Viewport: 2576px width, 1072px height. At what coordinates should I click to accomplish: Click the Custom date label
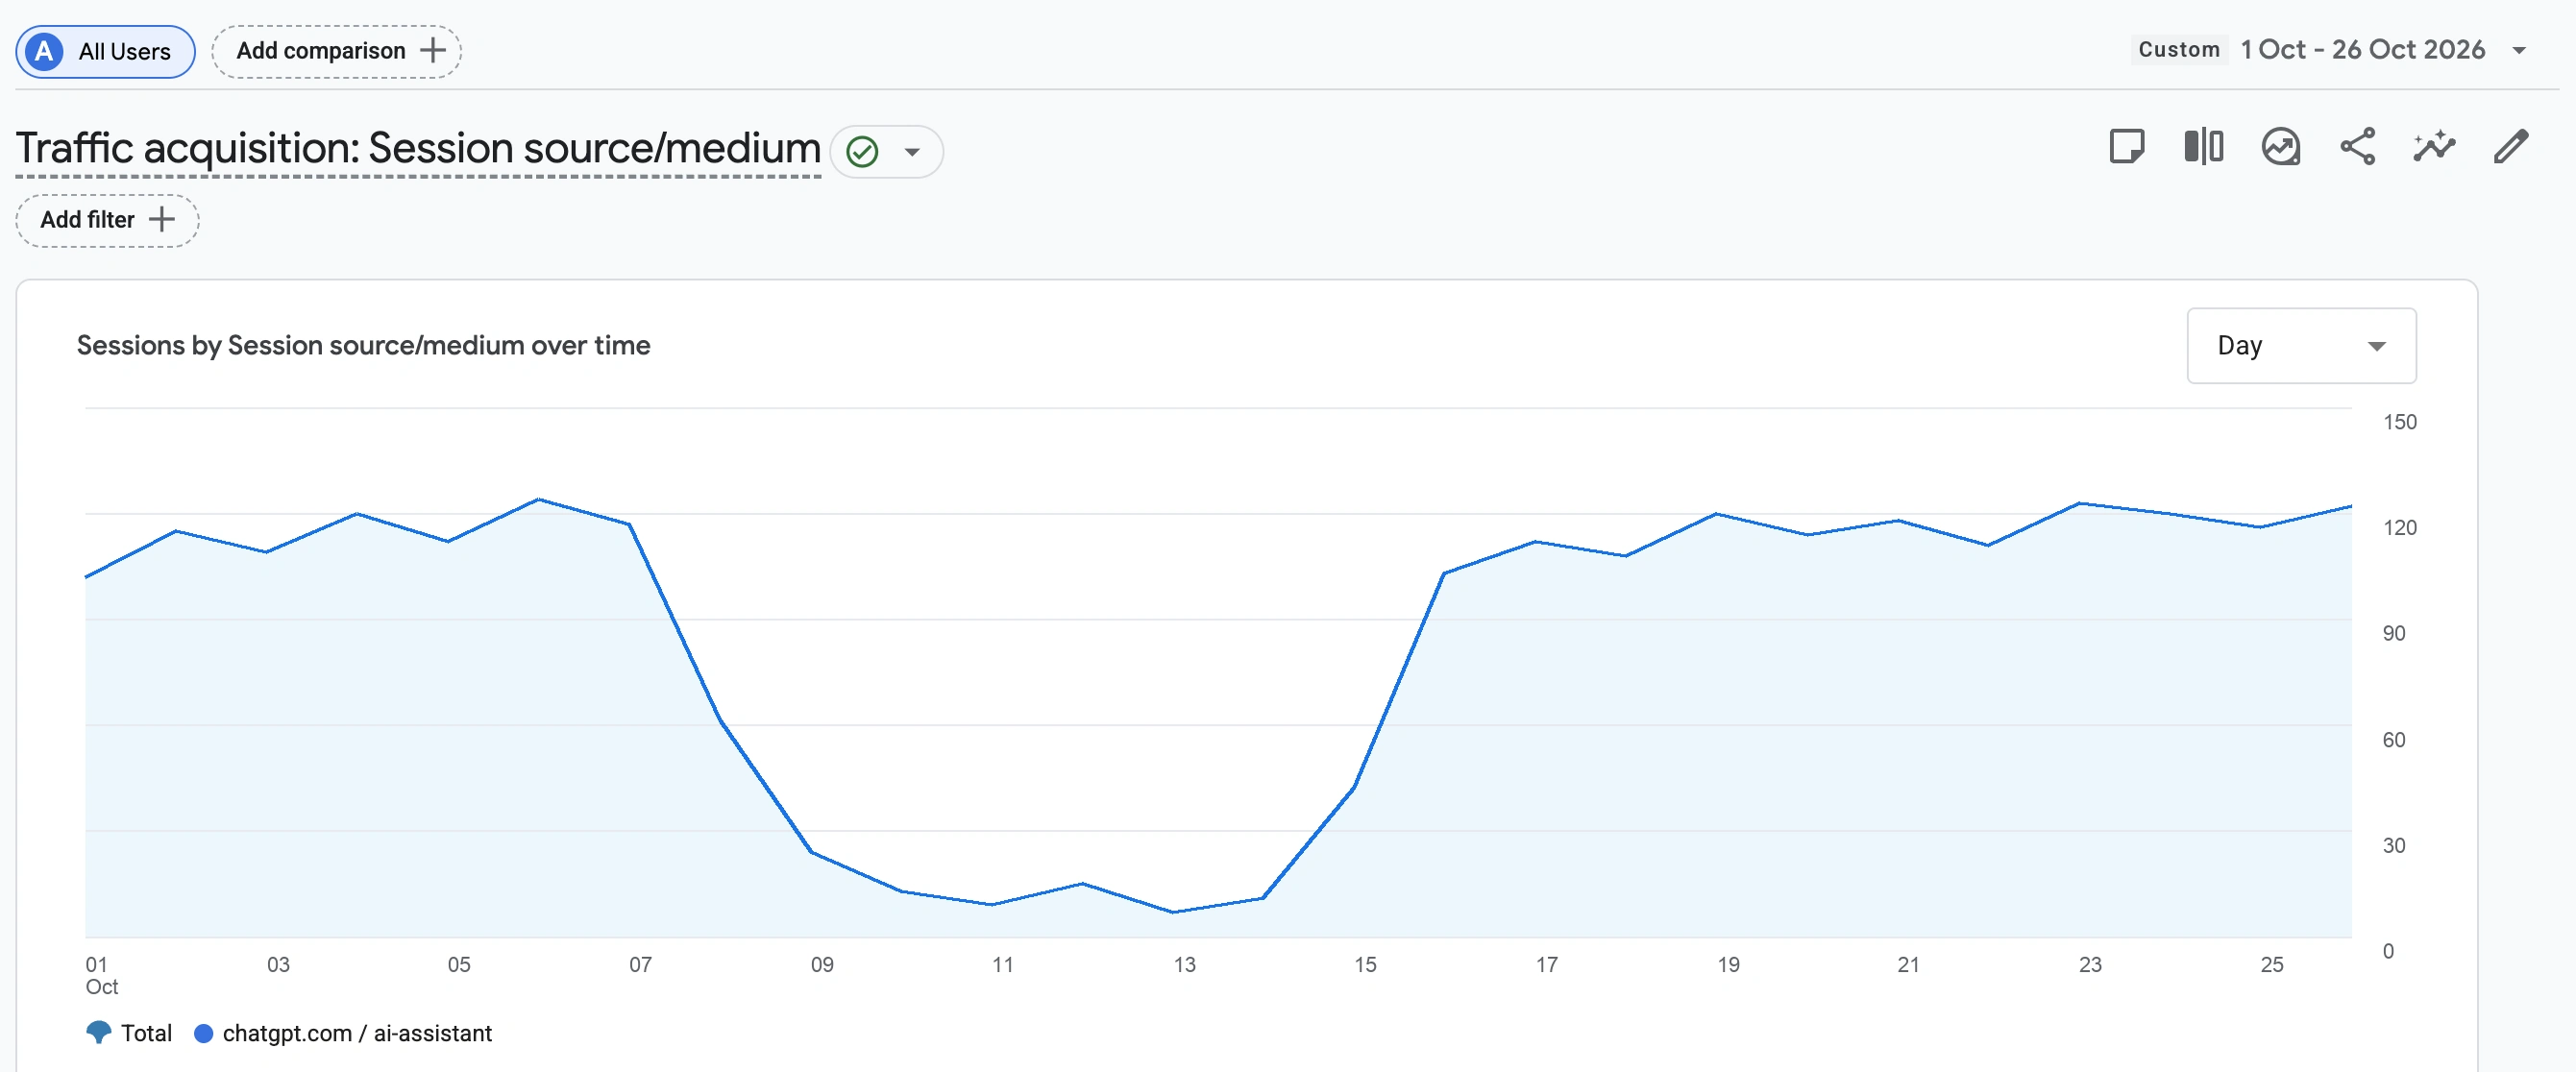pyautogui.click(x=2178, y=50)
